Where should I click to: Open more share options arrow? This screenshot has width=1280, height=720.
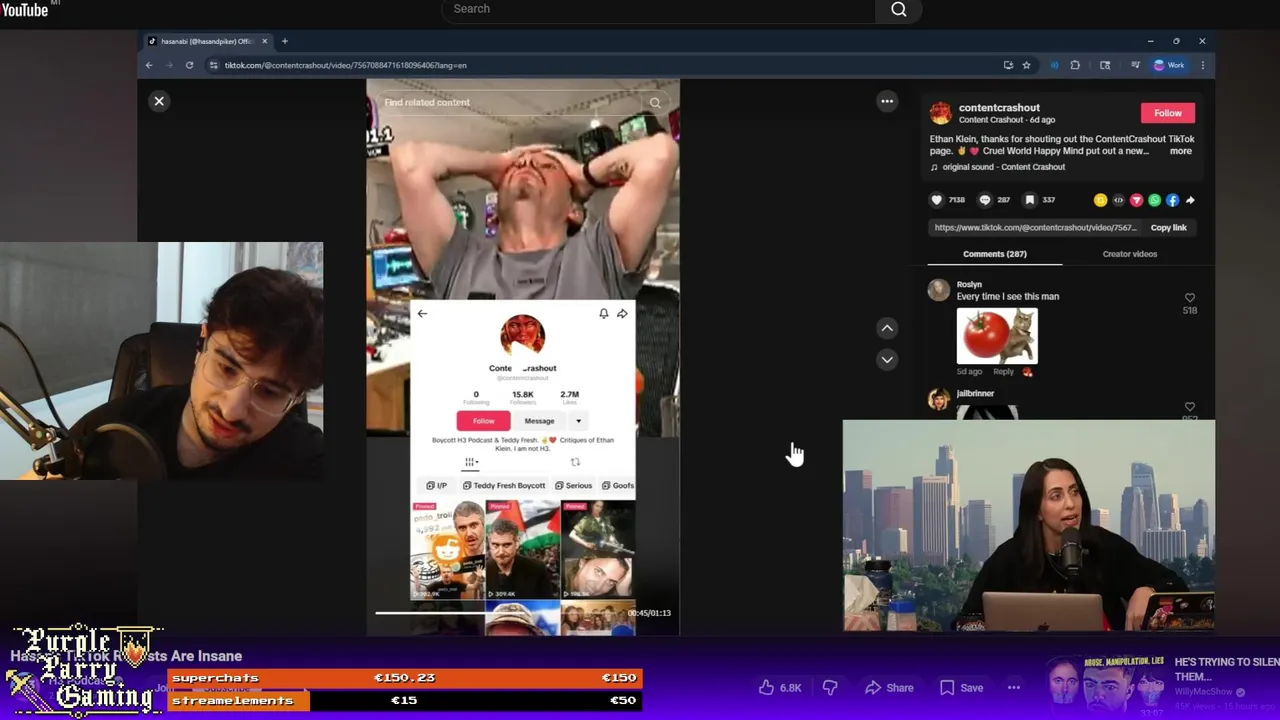coord(1190,200)
